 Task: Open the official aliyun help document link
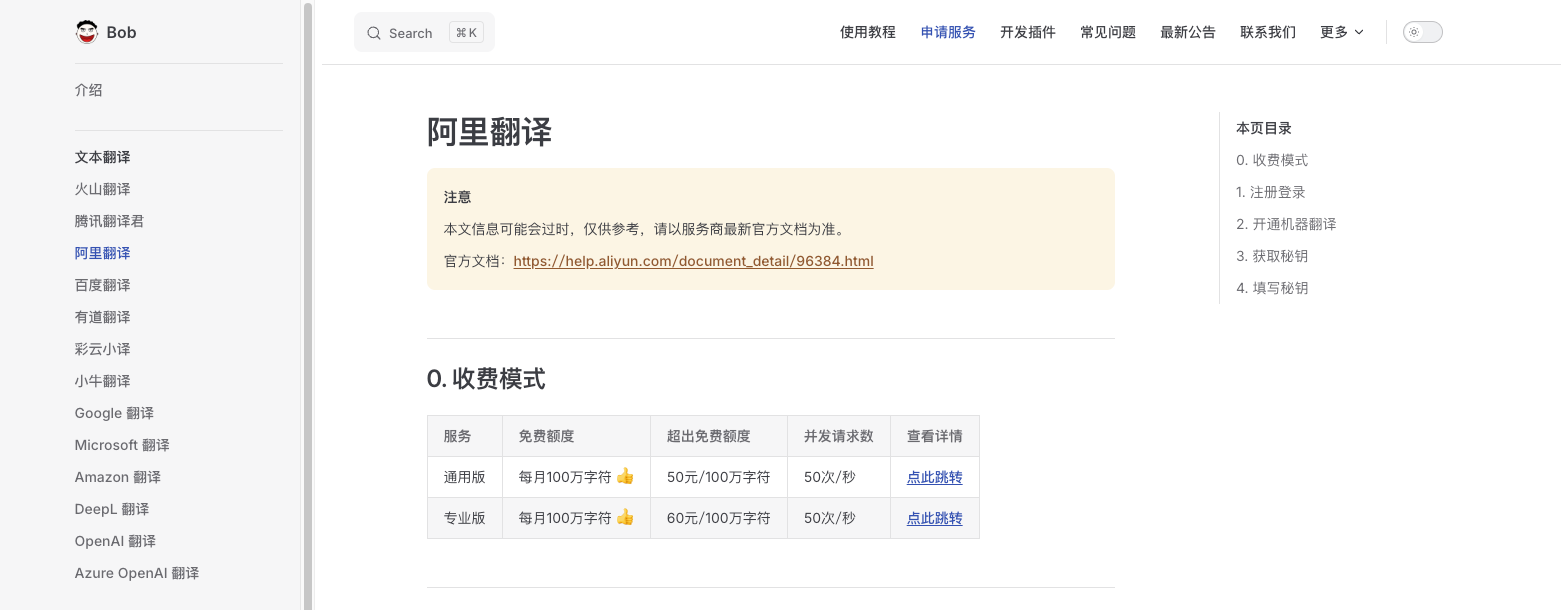point(693,261)
